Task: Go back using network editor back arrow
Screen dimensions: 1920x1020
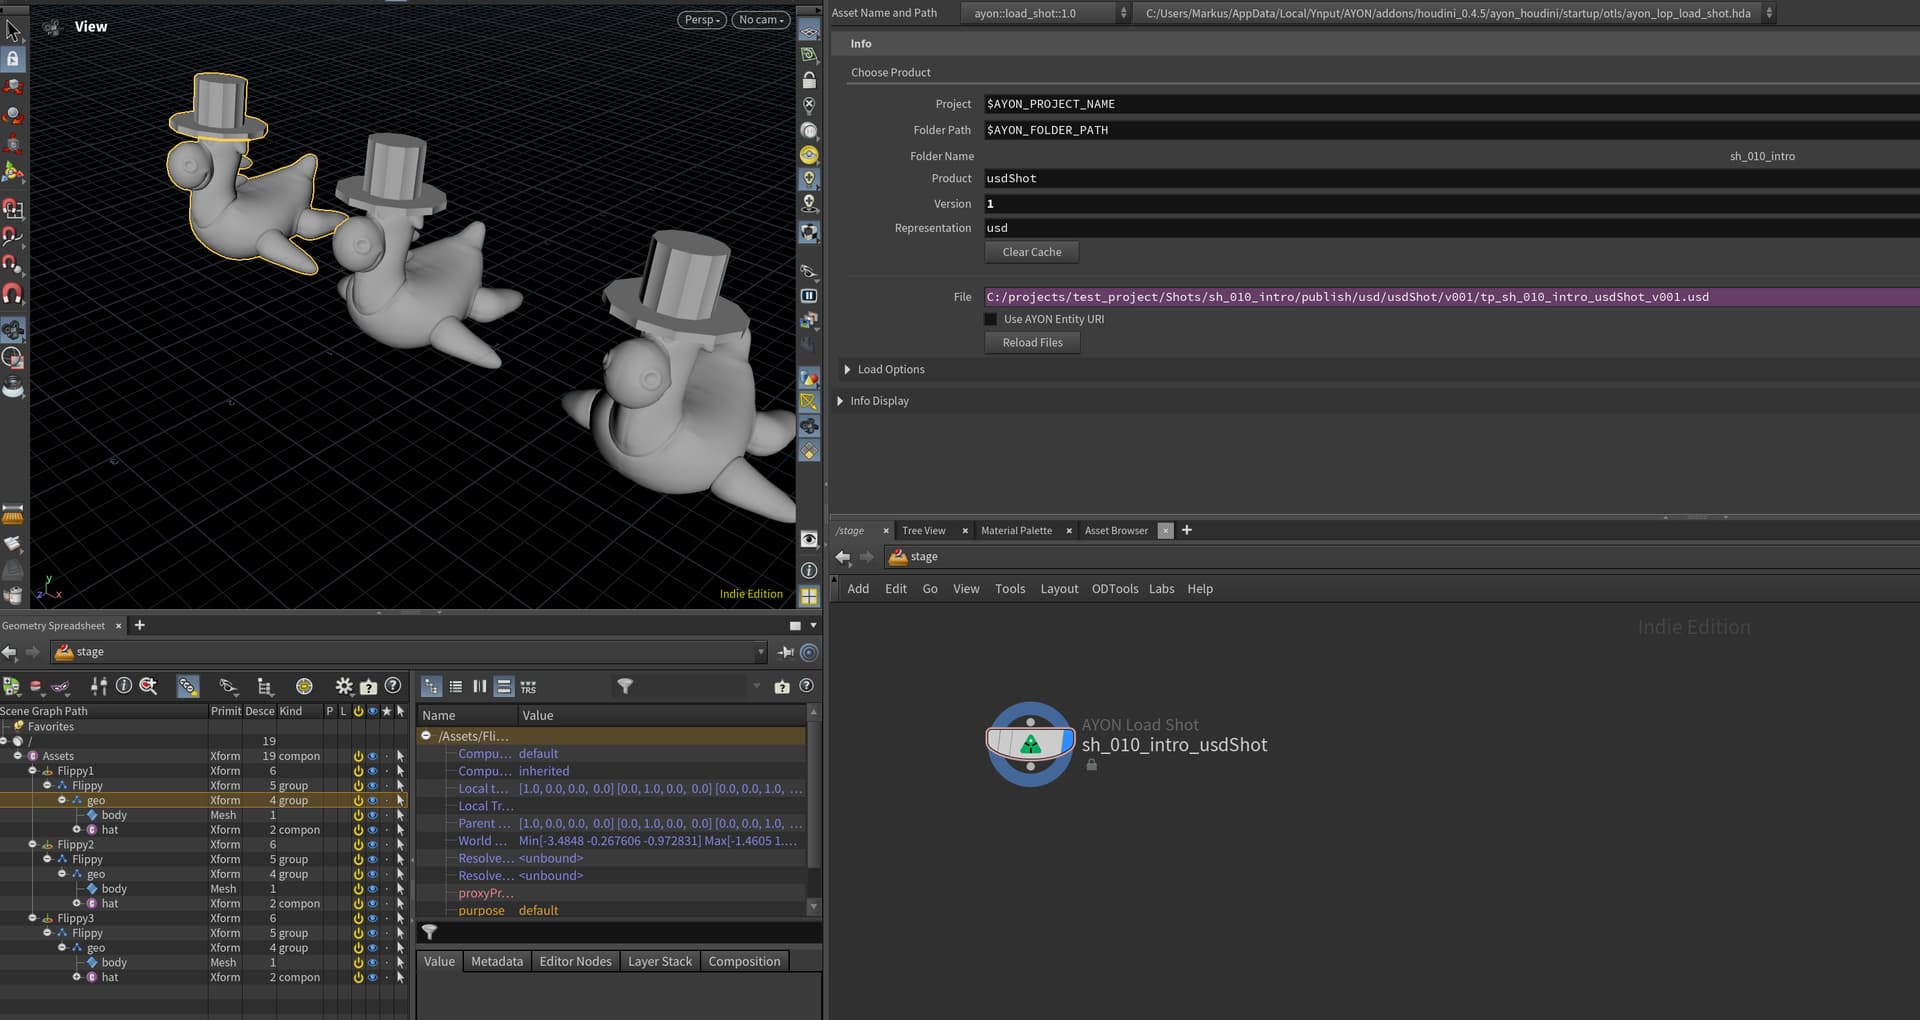Action: point(843,557)
